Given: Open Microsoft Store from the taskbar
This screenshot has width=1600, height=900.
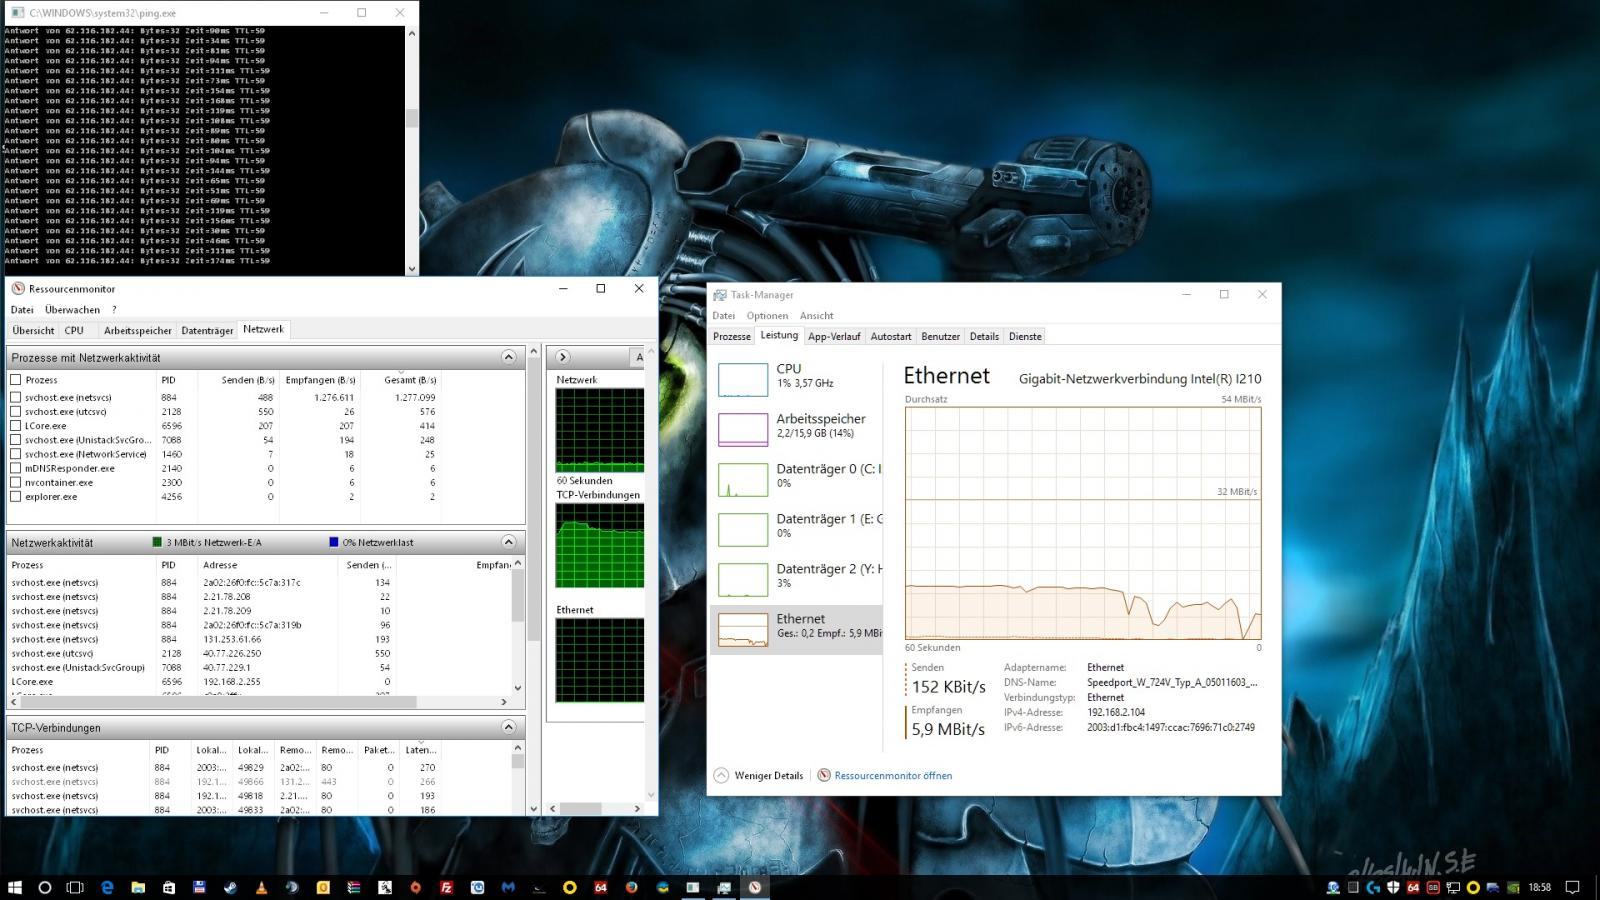Looking at the screenshot, I should click(169, 887).
